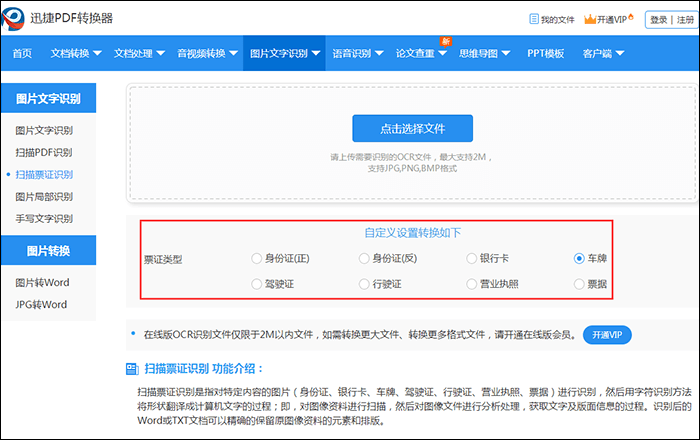Open PPT模板 navigation item

(546, 54)
